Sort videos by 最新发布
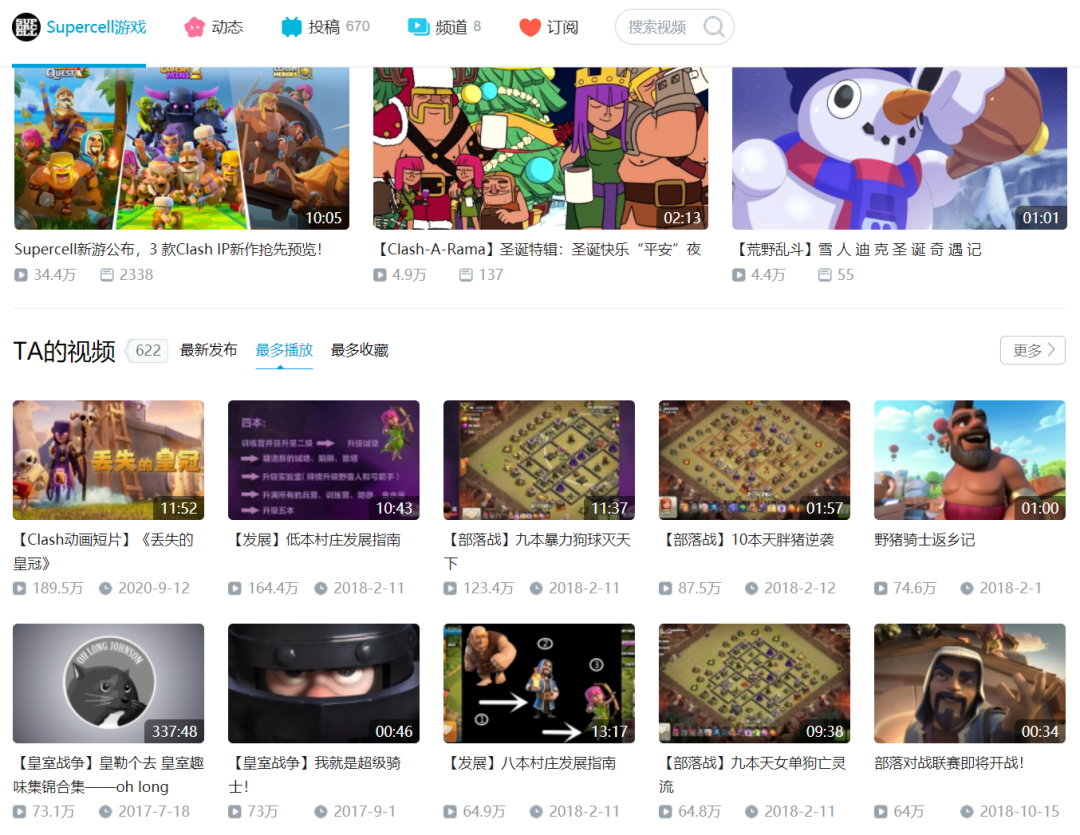Screen dimensions: 1080x835 tap(209, 350)
